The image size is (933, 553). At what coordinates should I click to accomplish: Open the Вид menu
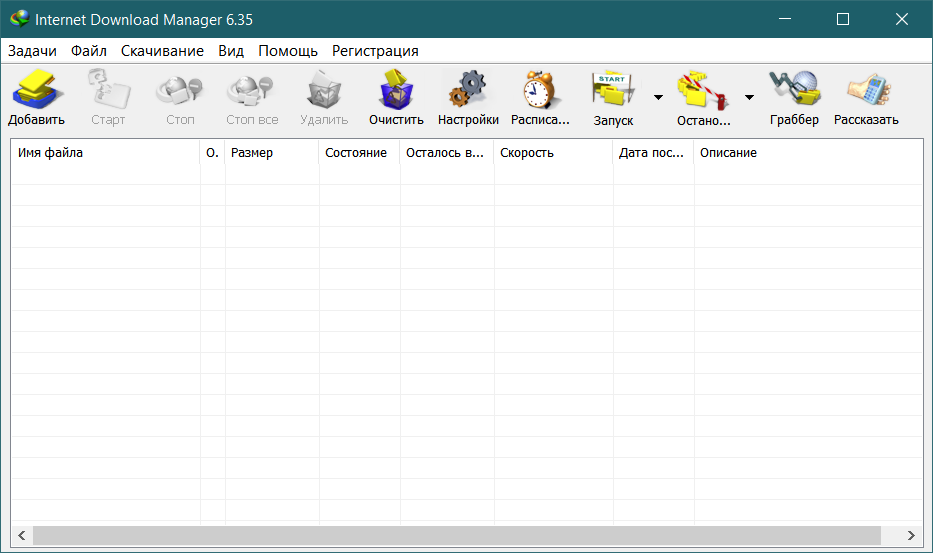231,51
